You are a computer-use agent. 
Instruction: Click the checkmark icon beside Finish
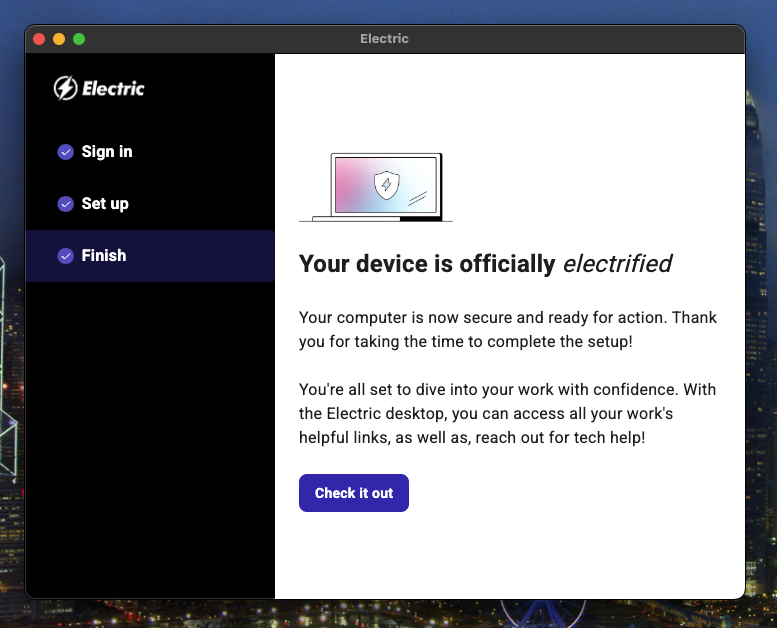point(66,256)
